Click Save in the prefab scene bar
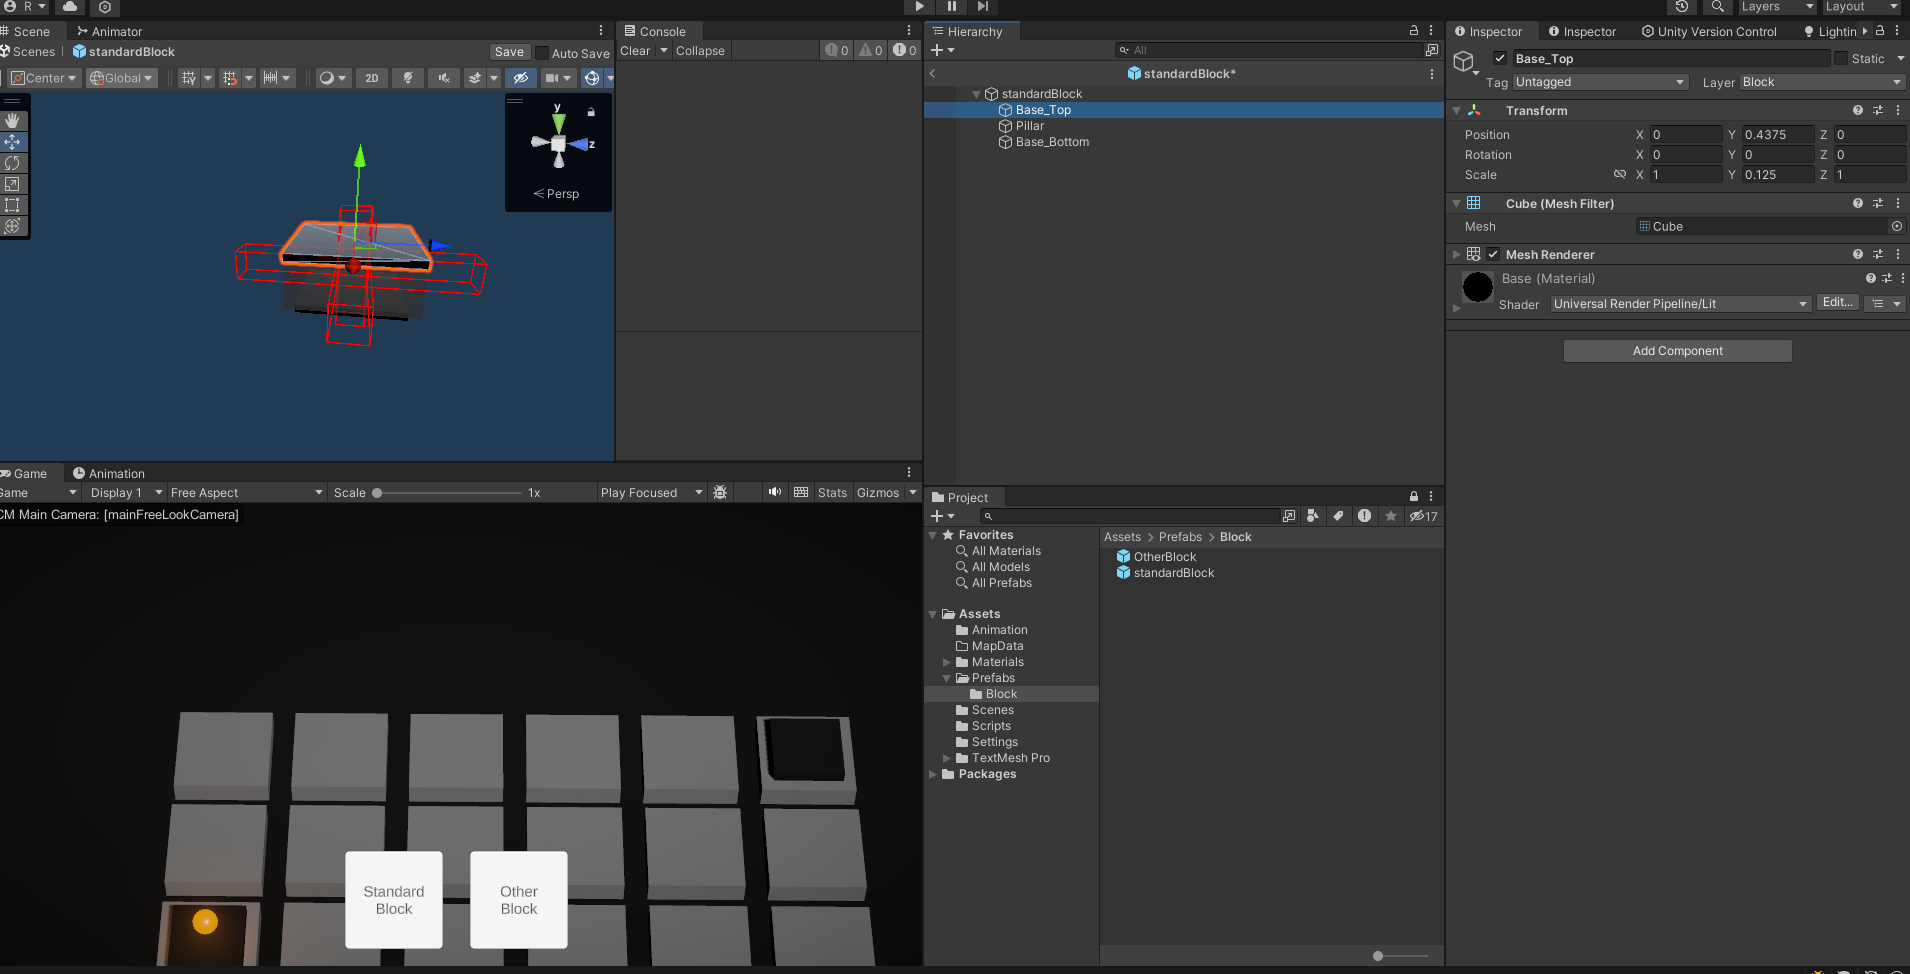1910x974 pixels. pos(509,52)
